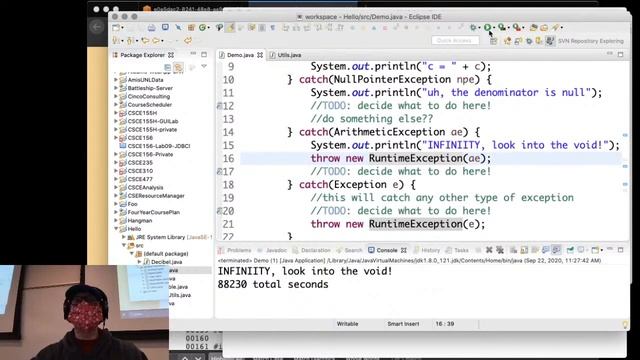Collapse the (default package) node
The image size is (640, 360).
131,253
